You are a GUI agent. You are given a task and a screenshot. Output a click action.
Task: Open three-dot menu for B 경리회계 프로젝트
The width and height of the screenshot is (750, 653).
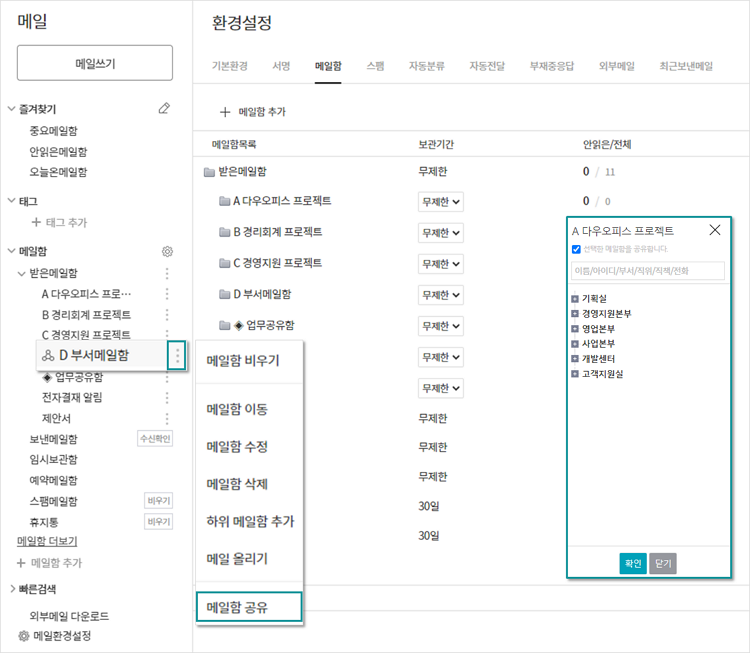167,314
